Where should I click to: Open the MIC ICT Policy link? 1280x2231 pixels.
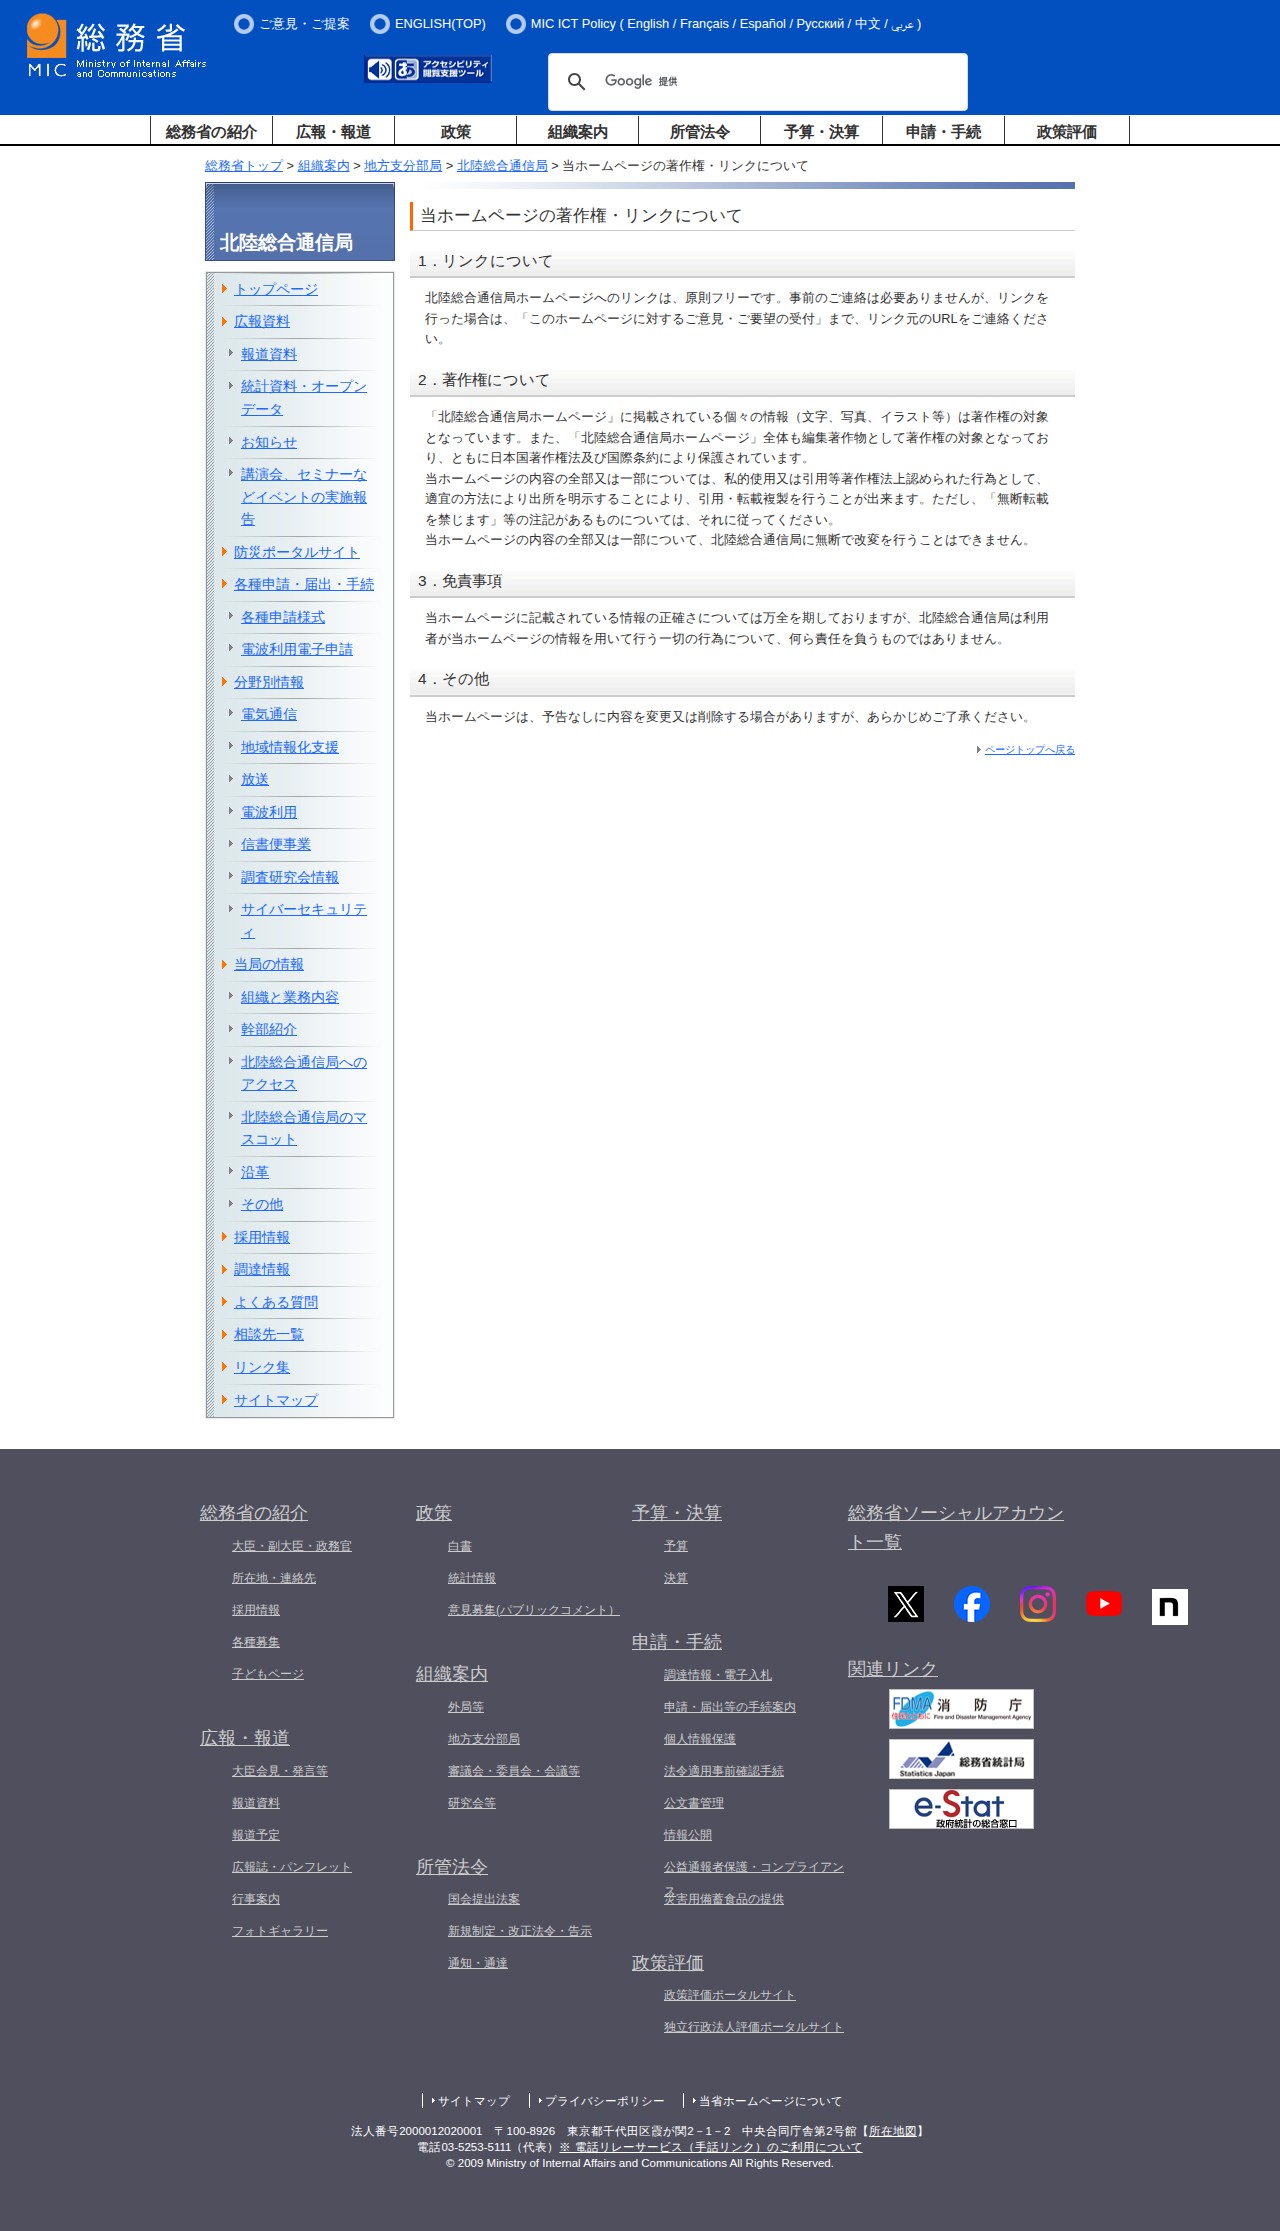pos(714,24)
